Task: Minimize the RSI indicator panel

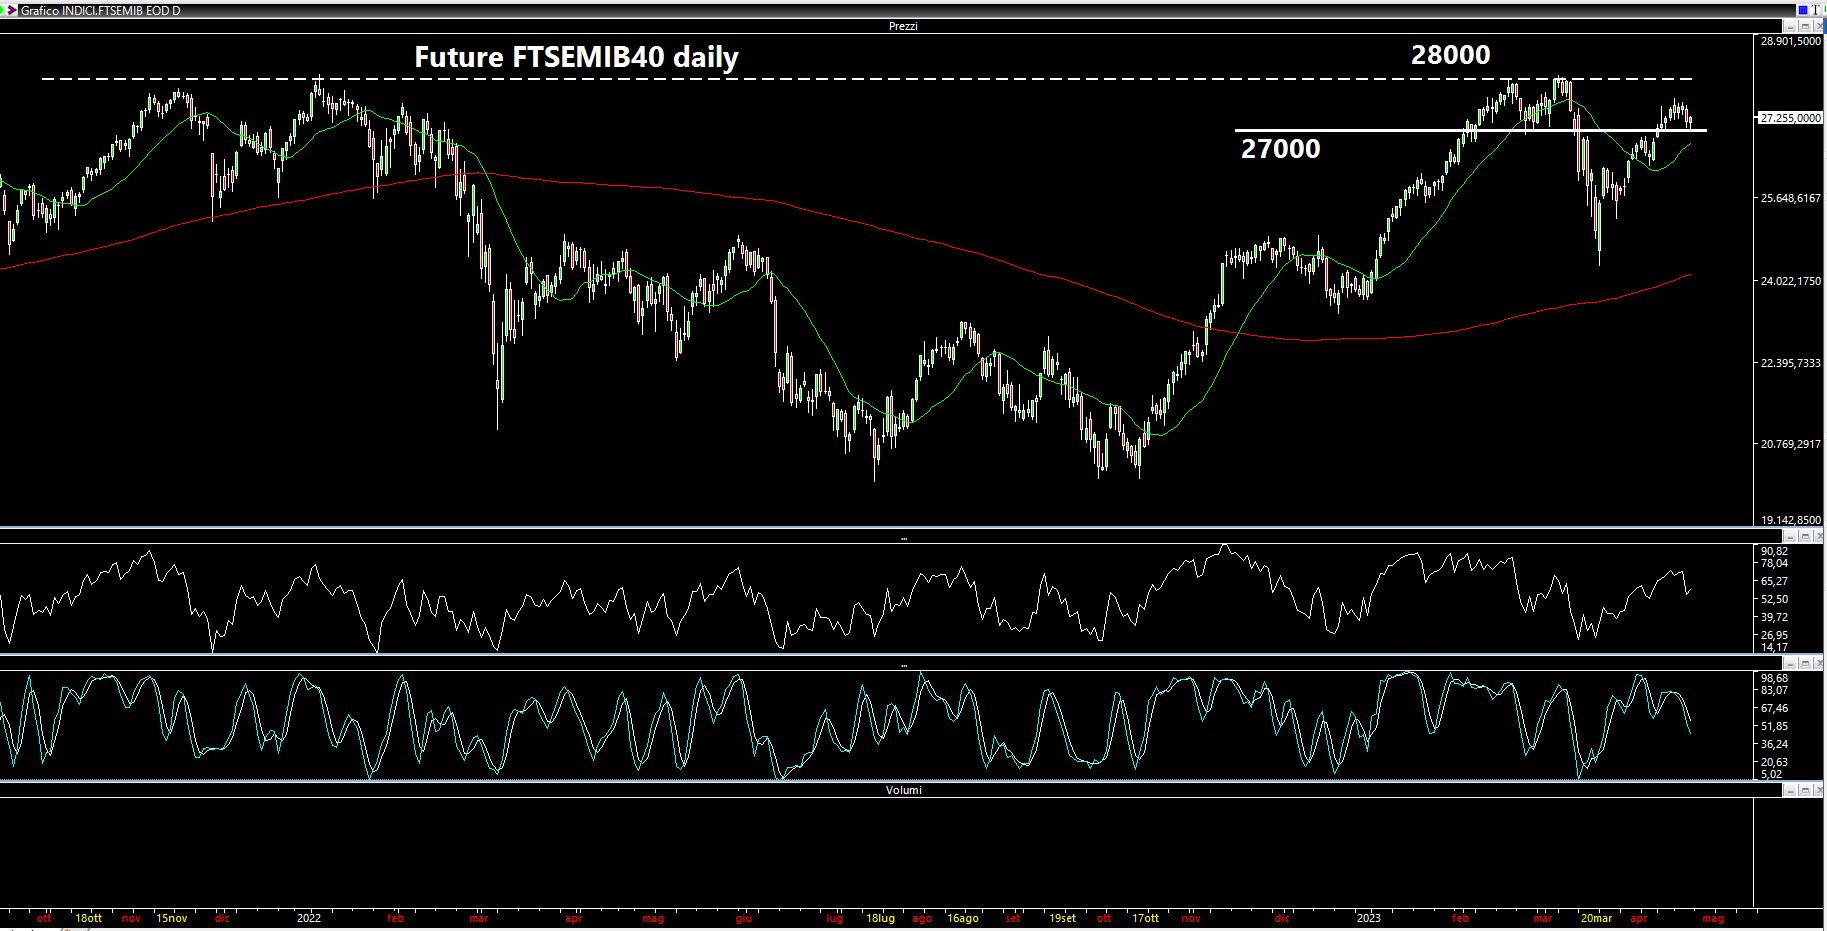Action: tap(1791, 537)
